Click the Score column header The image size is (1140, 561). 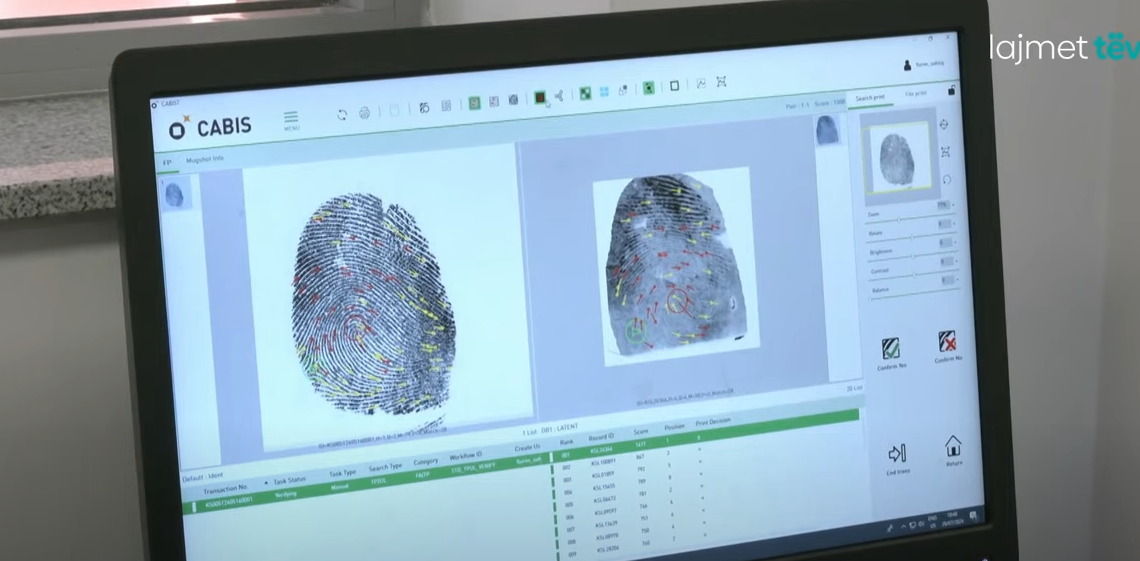click(641, 432)
